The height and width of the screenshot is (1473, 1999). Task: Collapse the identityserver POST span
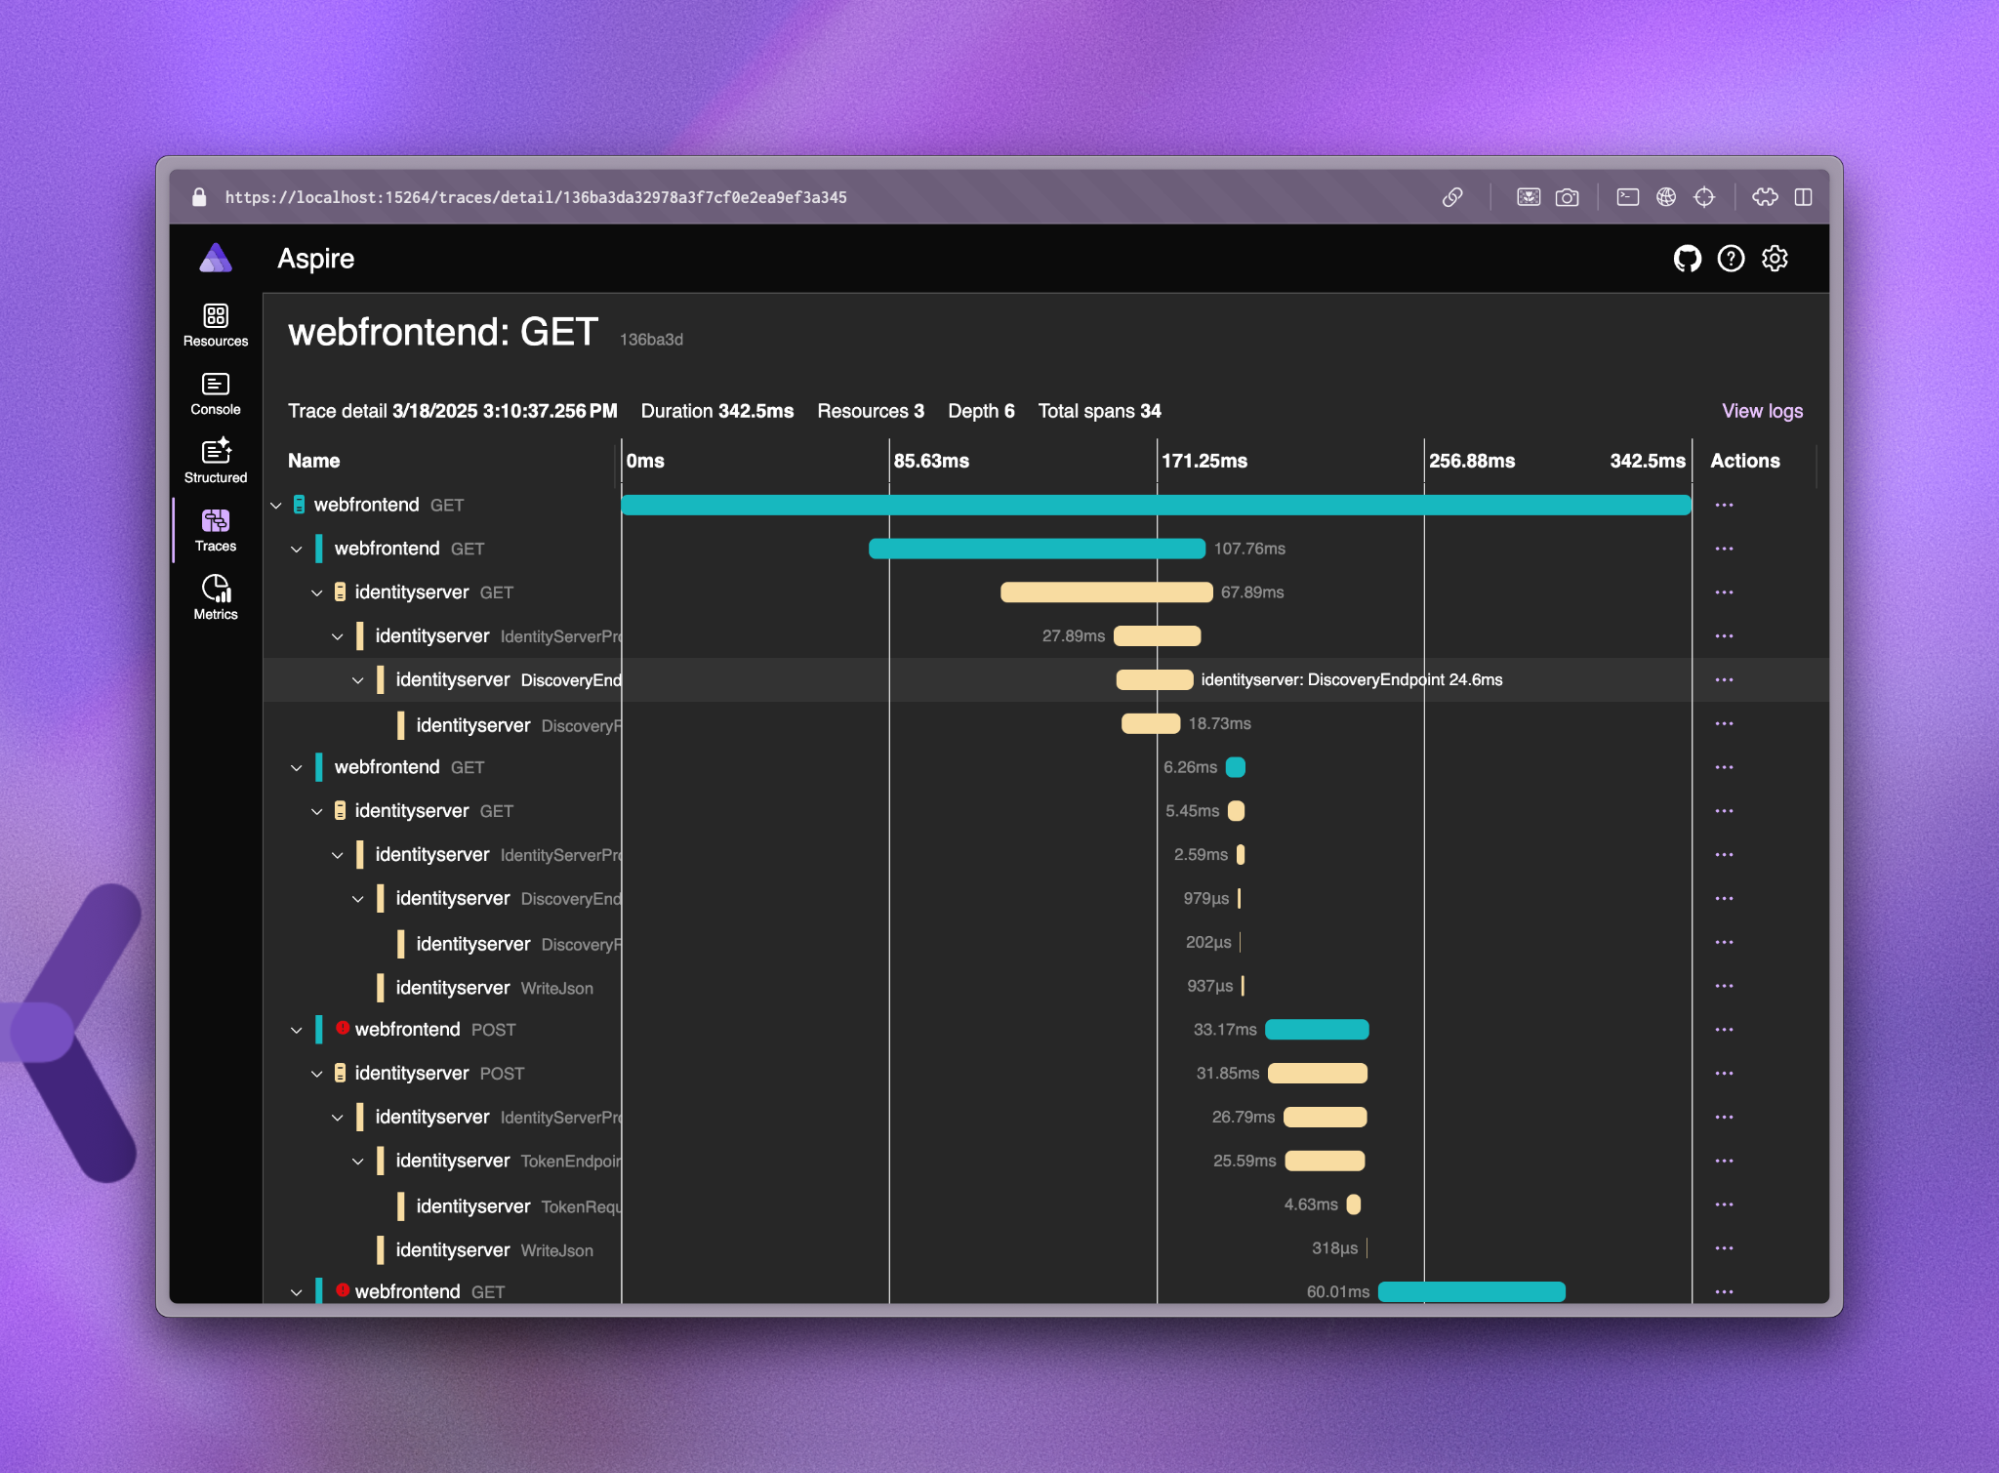click(317, 1074)
